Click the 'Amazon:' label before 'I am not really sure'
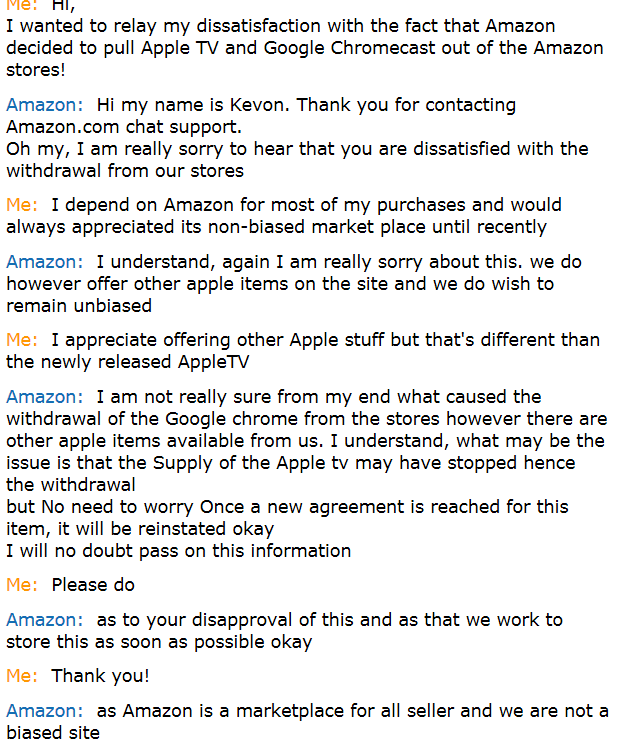 44,396
